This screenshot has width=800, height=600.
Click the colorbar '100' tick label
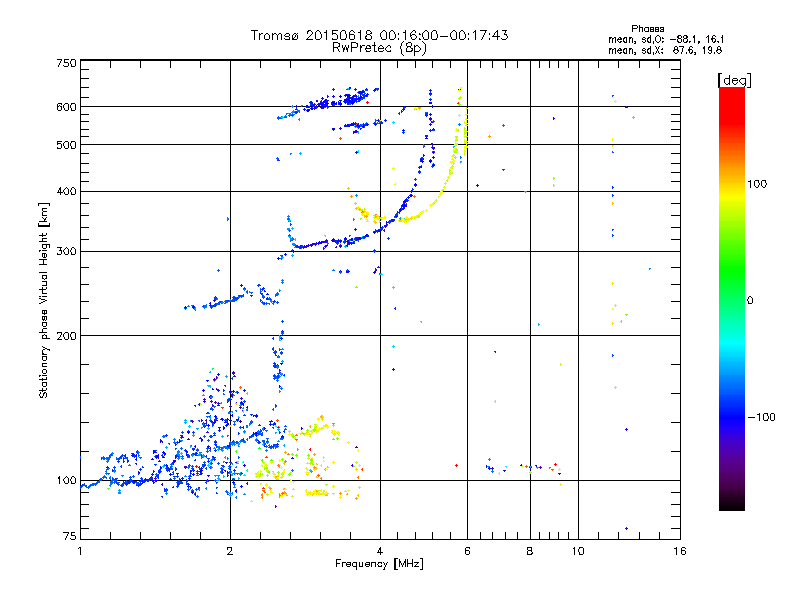757,184
